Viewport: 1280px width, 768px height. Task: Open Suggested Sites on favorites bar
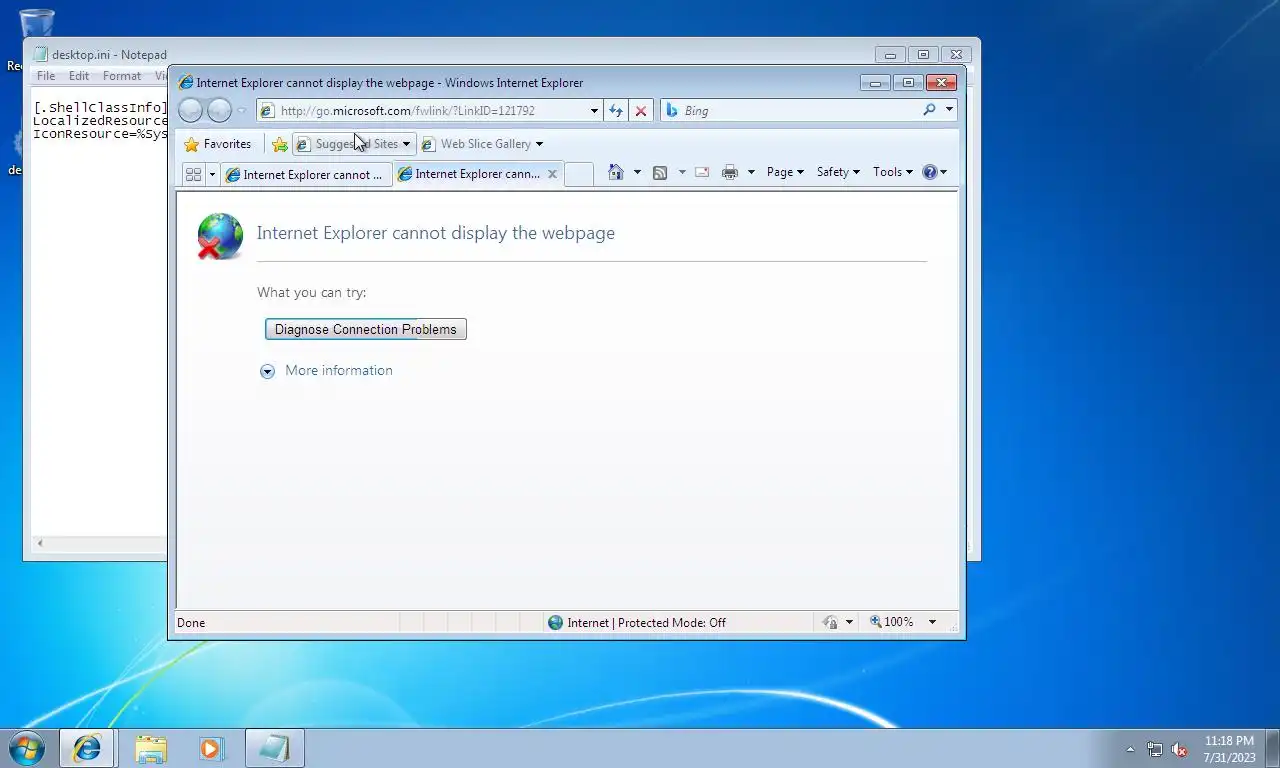[x=353, y=144]
